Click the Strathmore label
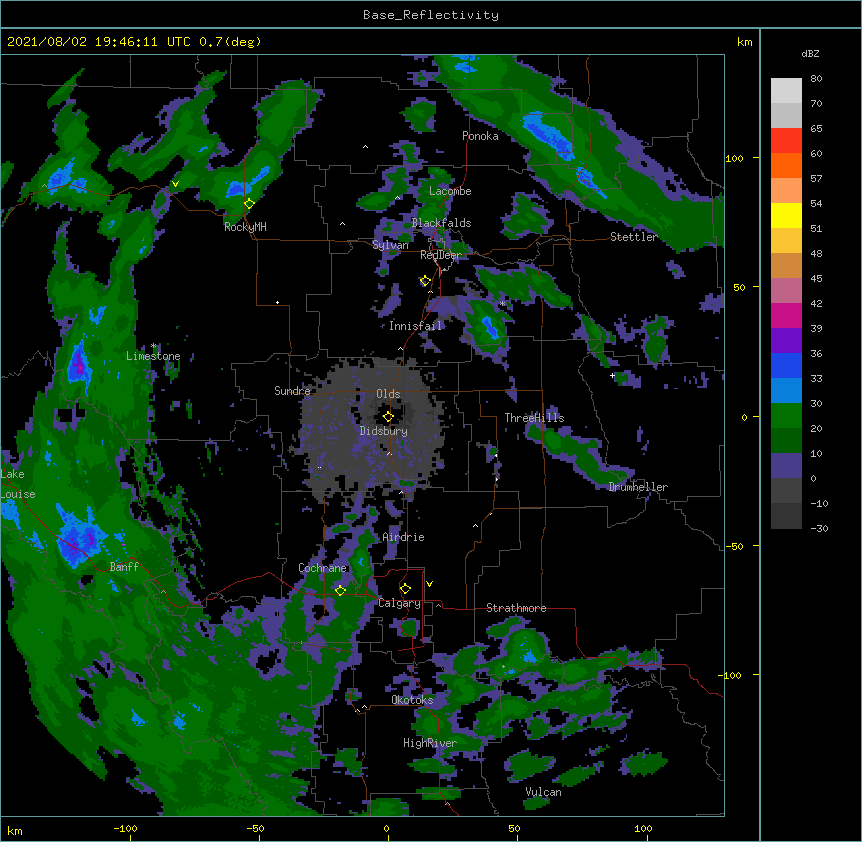This screenshot has height=842, width=862. pyautogui.click(x=516, y=608)
